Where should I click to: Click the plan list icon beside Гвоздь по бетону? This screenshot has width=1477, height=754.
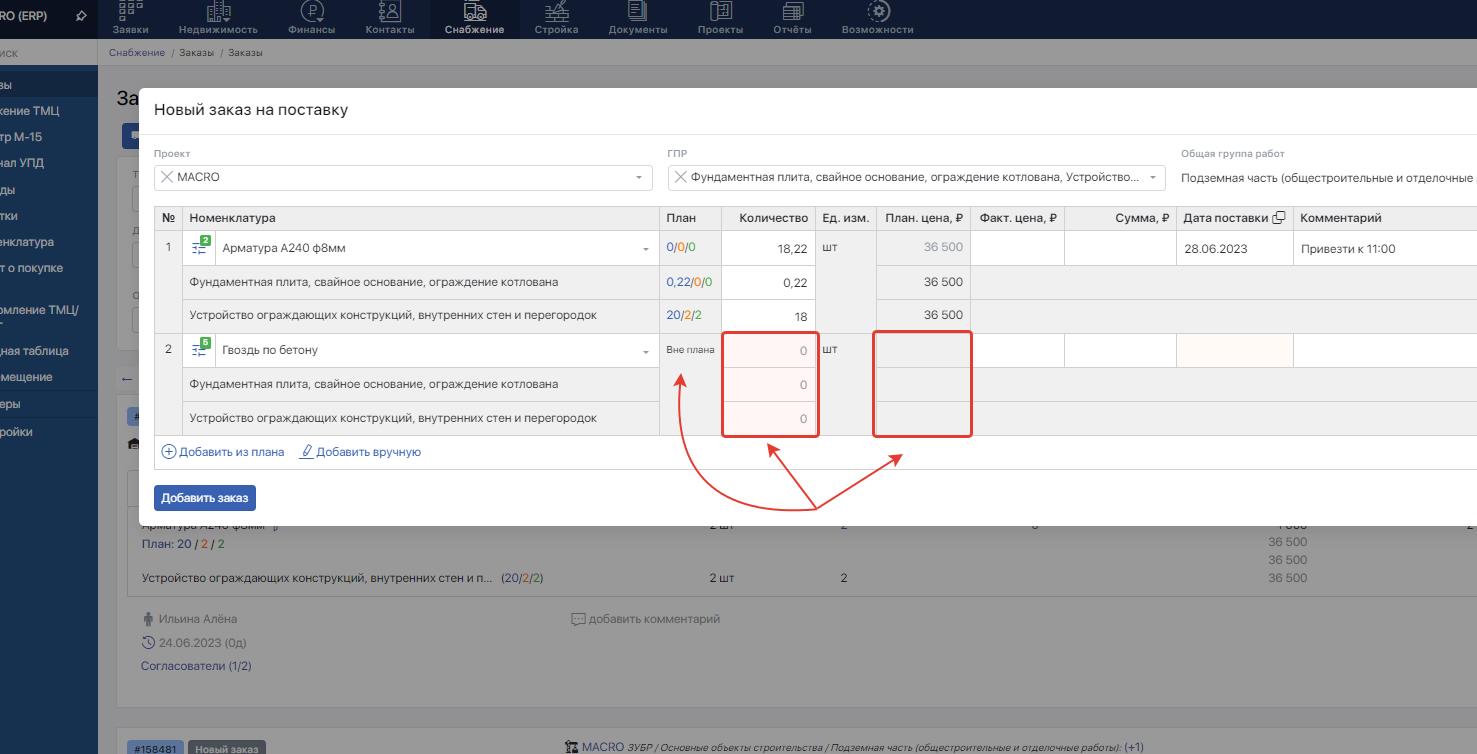pos(200,350)
